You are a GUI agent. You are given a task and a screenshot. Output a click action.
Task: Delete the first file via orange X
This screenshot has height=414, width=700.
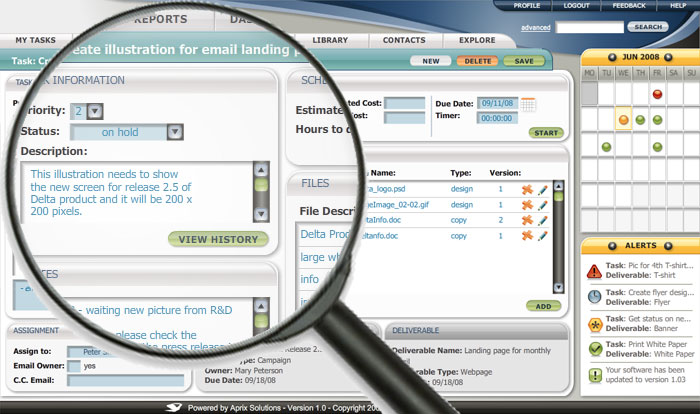click(x=527, y=189)
